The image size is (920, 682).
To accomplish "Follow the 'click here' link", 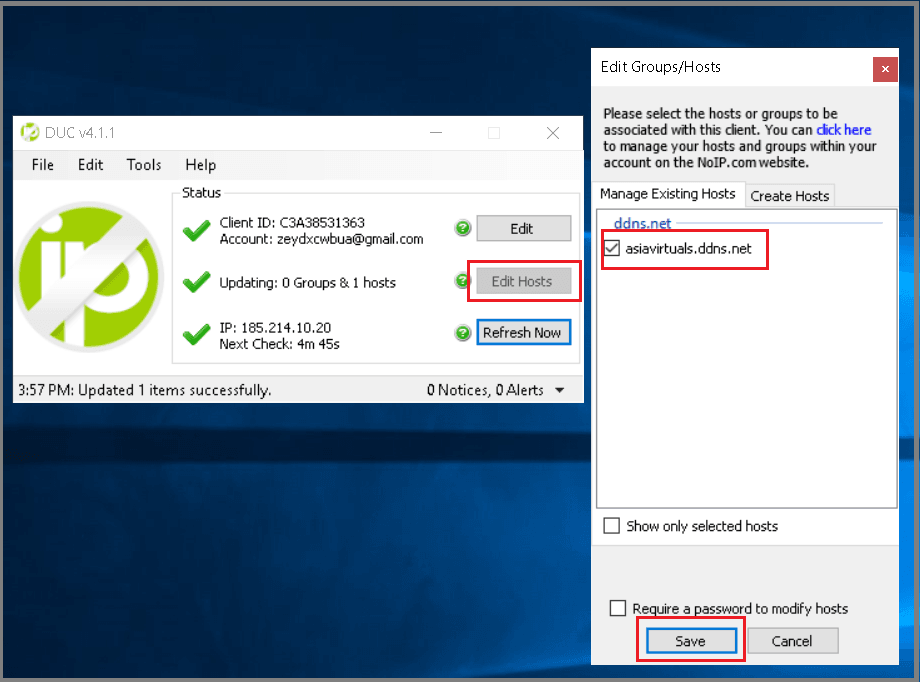I will coord(843,130).
